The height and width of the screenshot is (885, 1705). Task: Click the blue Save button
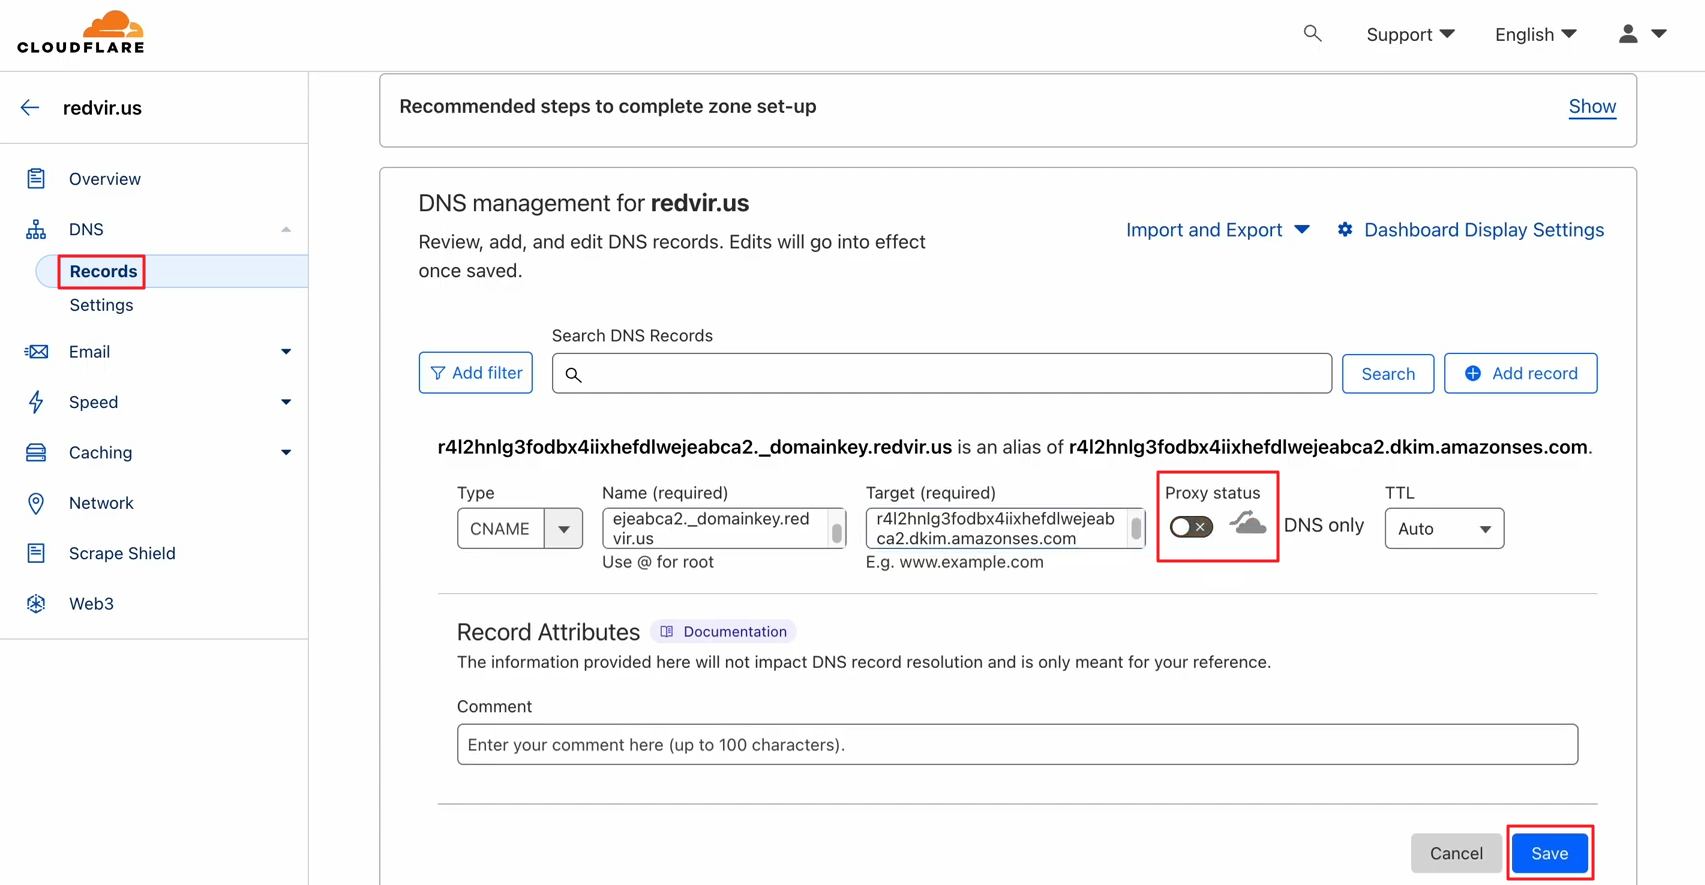point(1549,853)
